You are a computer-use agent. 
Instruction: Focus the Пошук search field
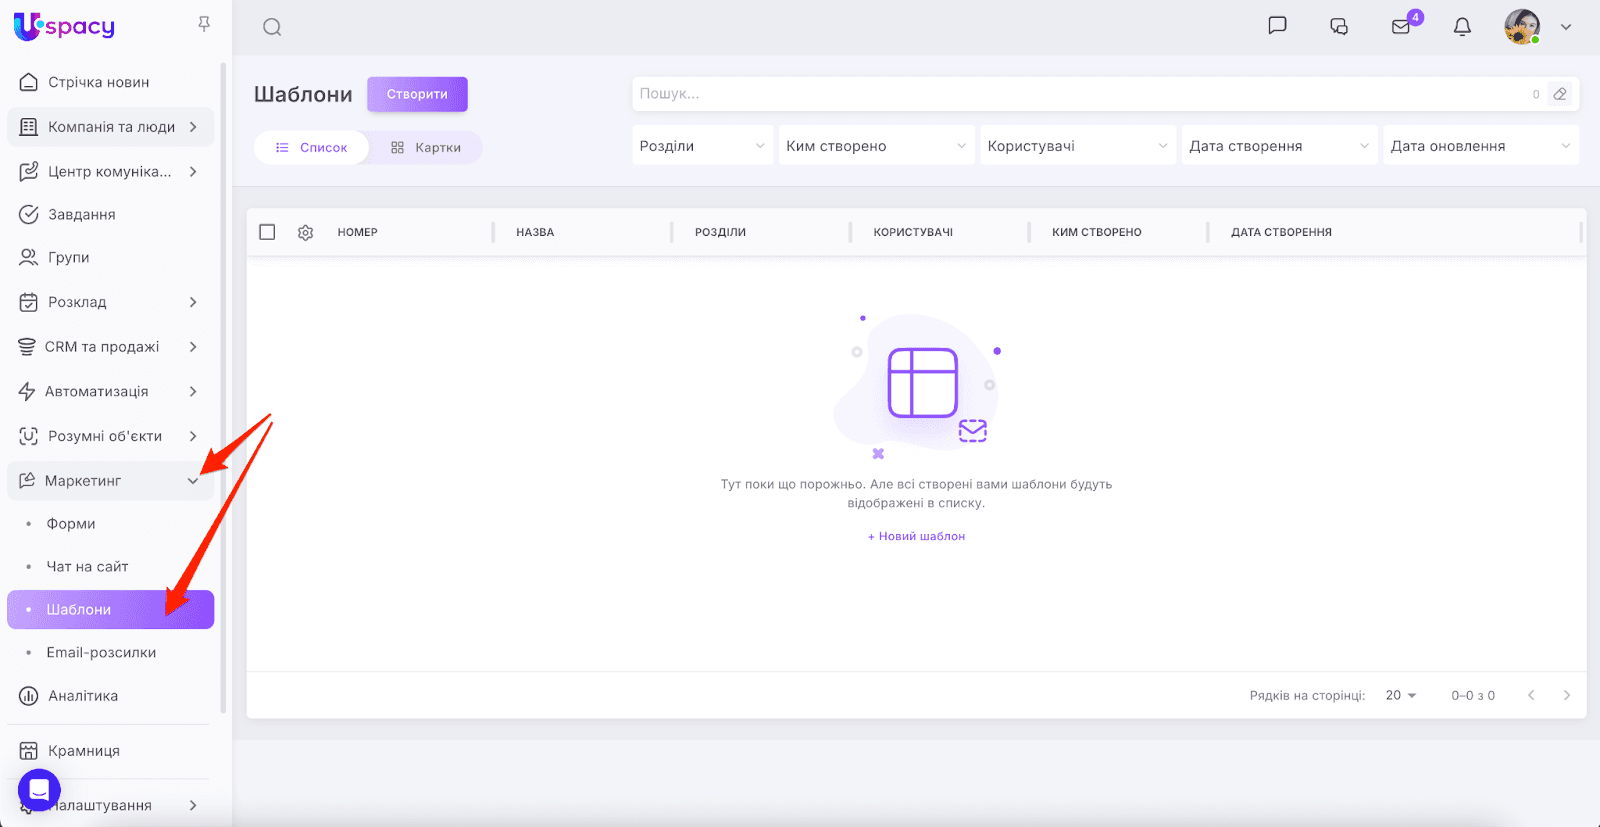(1080, 94)
